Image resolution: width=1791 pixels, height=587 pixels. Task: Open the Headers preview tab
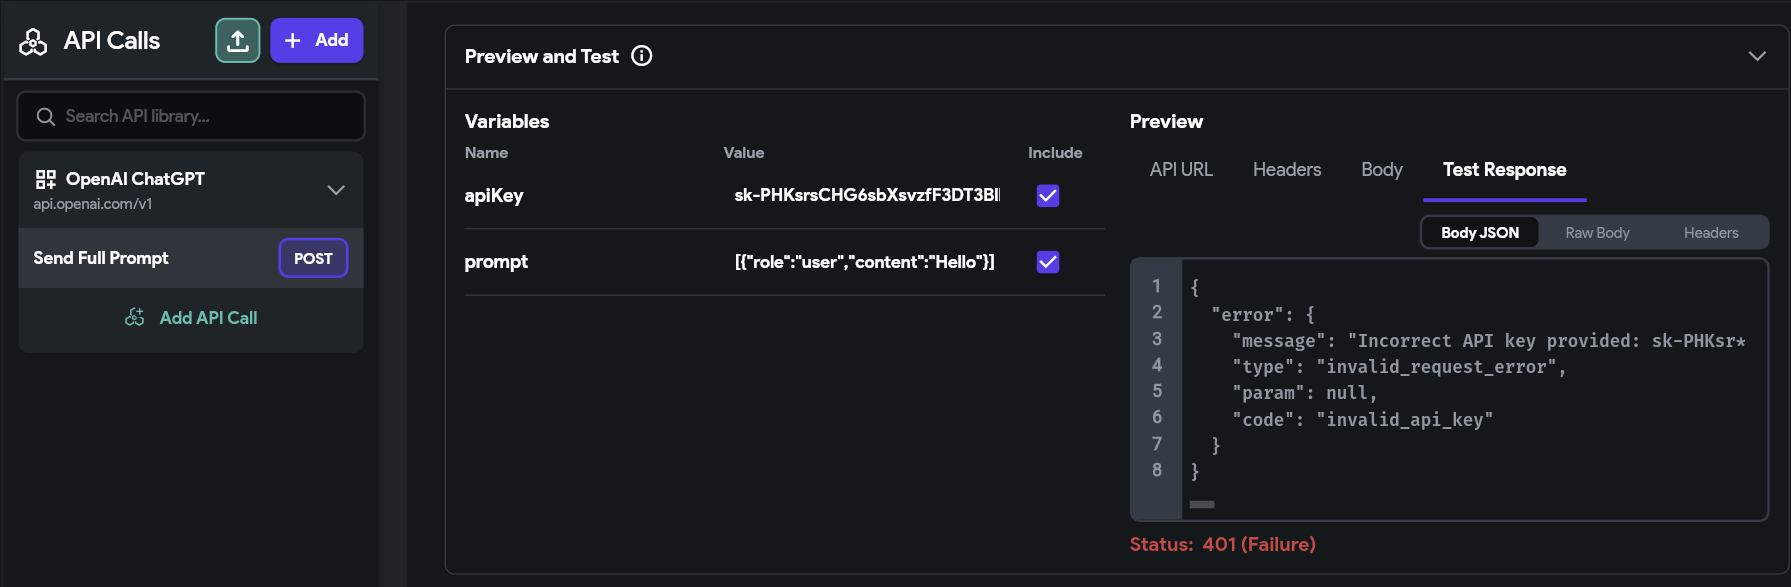click(x=1287, y=170)
